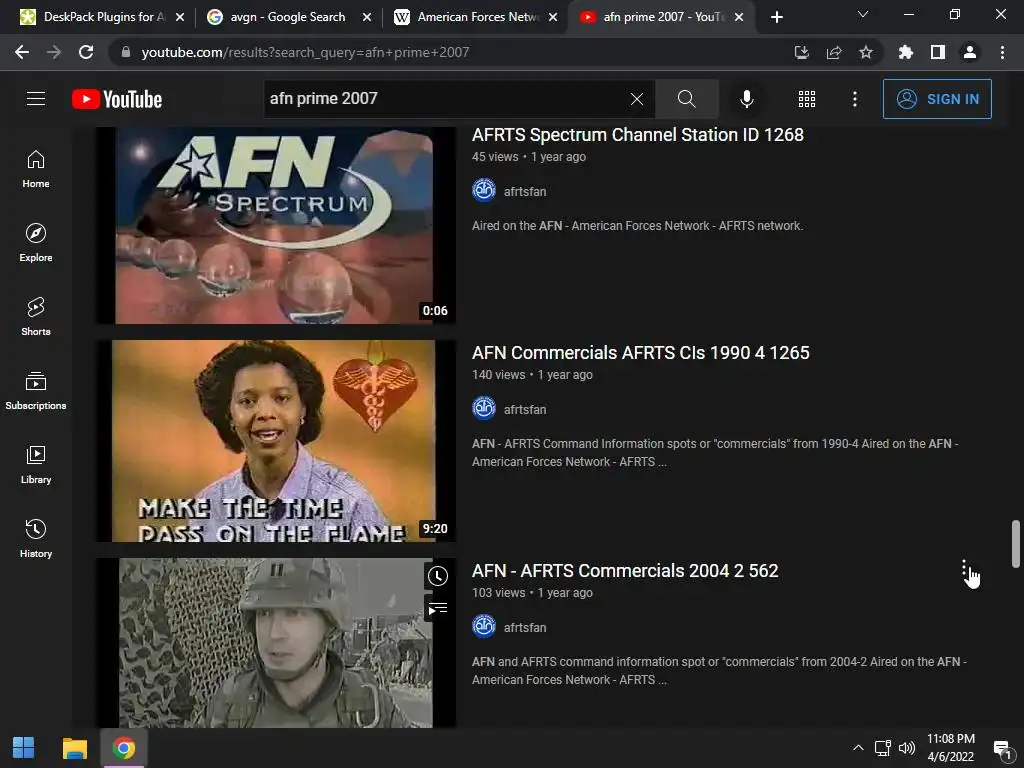The image size is (1024, 768).
Task: Click the SIGN IN button
Action: pos(937,99)
